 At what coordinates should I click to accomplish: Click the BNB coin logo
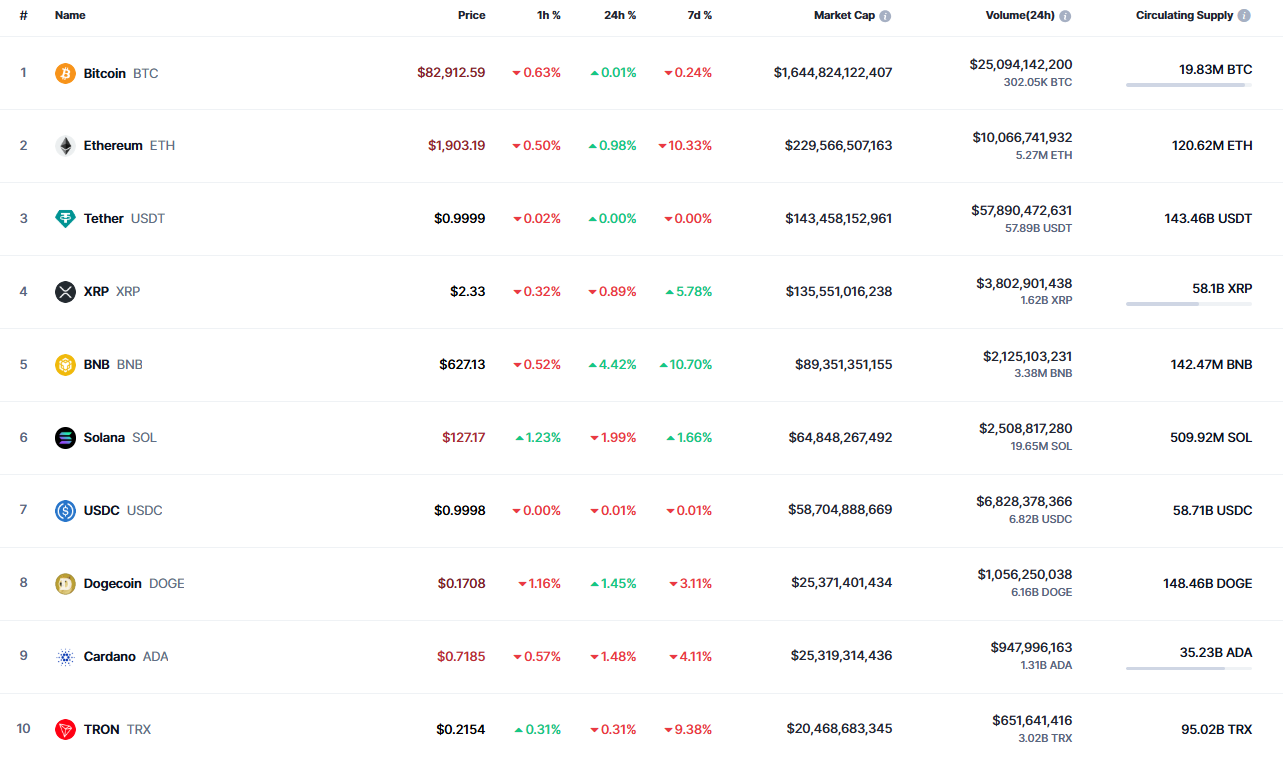click(65, 365)
